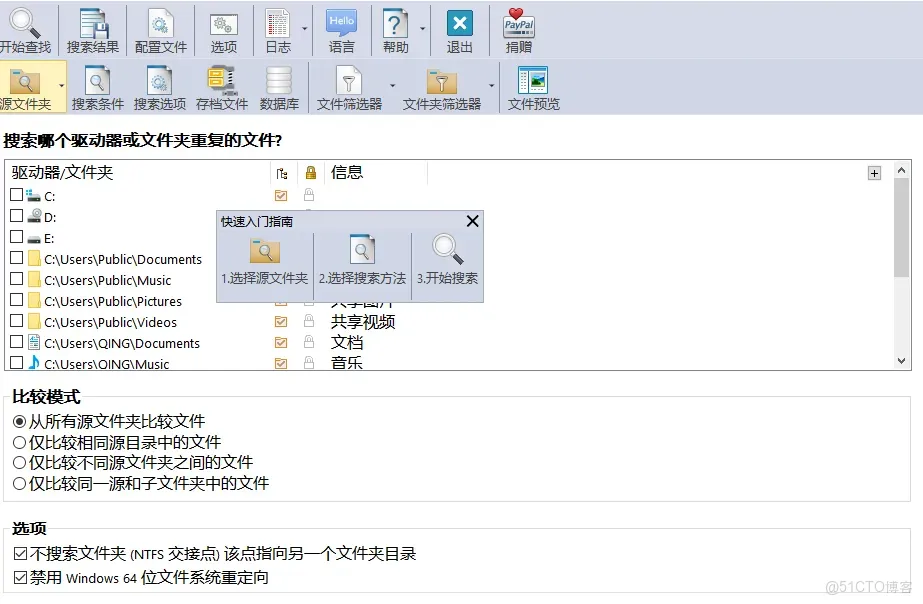This screenshot has width=923, height=604.
Task: Check the C: drive checkbox
Action: pos(17,195)
